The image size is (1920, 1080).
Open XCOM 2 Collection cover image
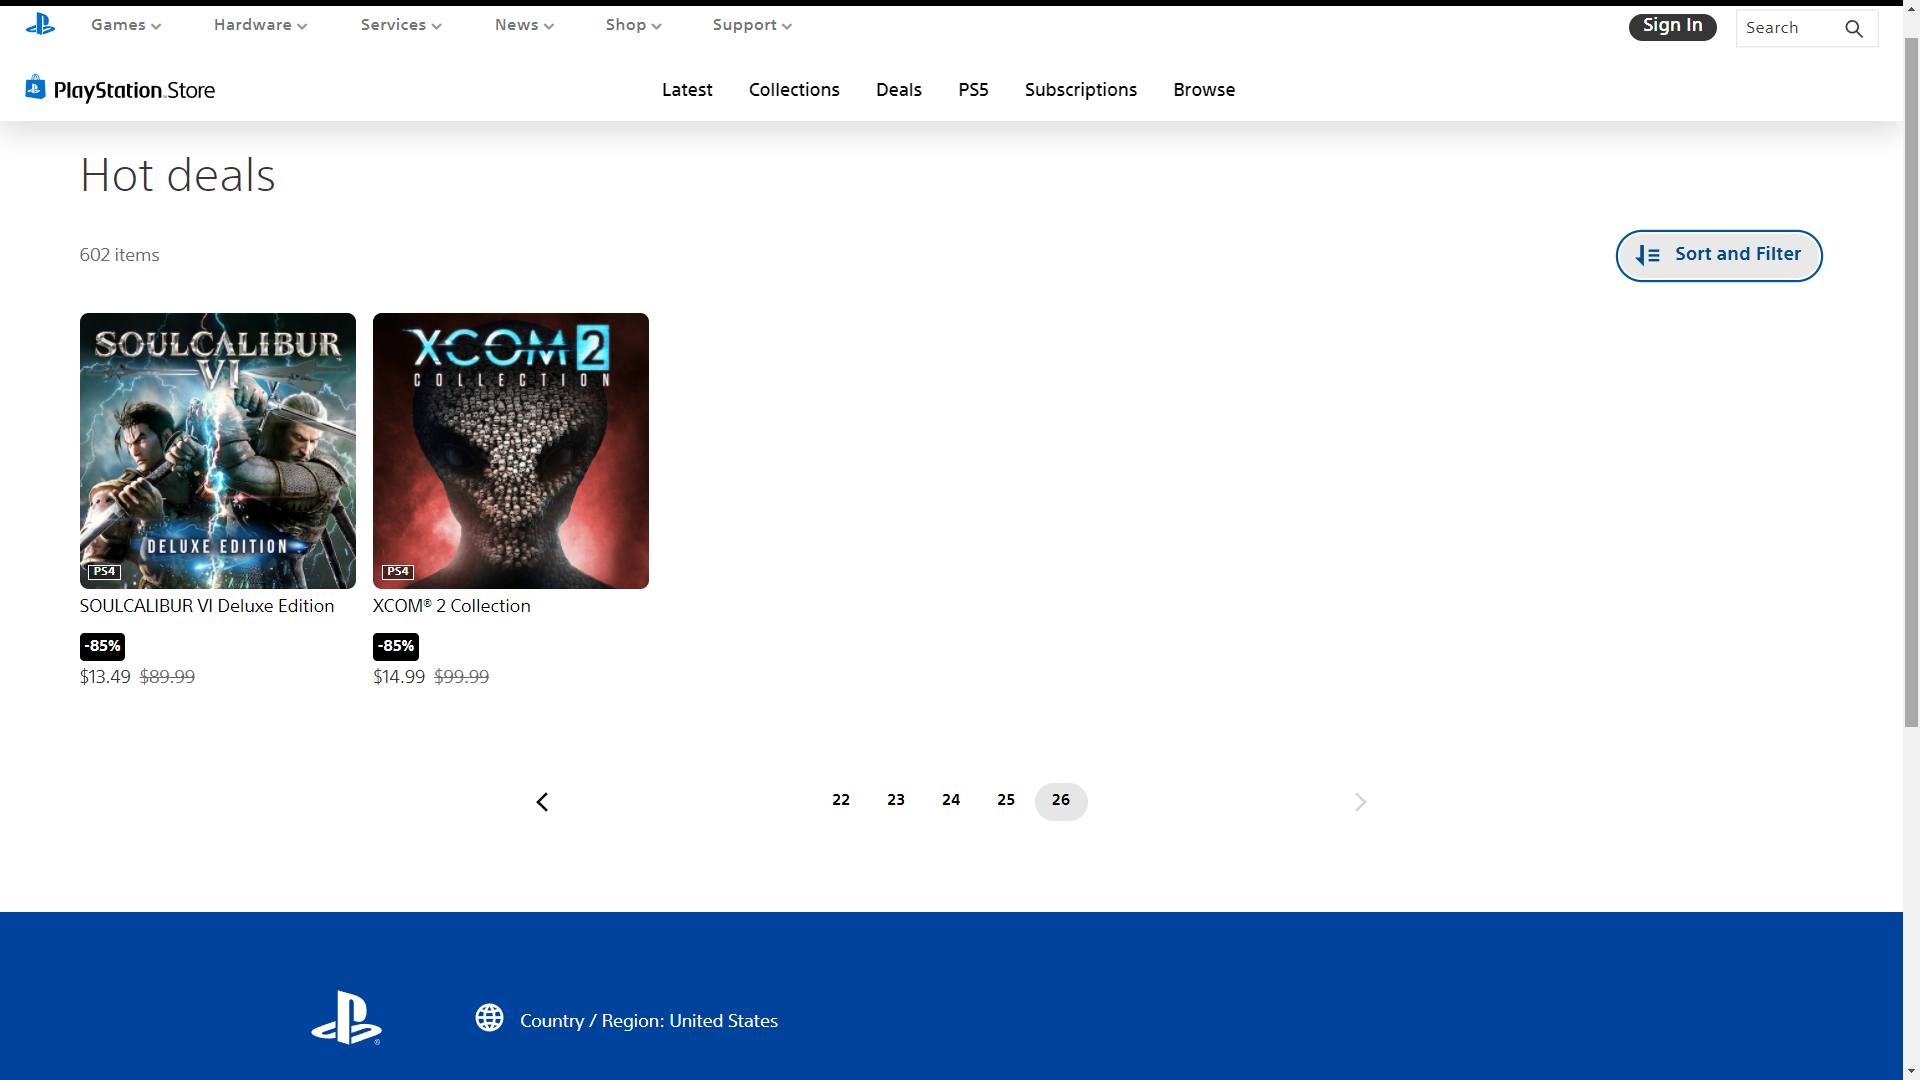pyautogui.click(x=510, y=450)
